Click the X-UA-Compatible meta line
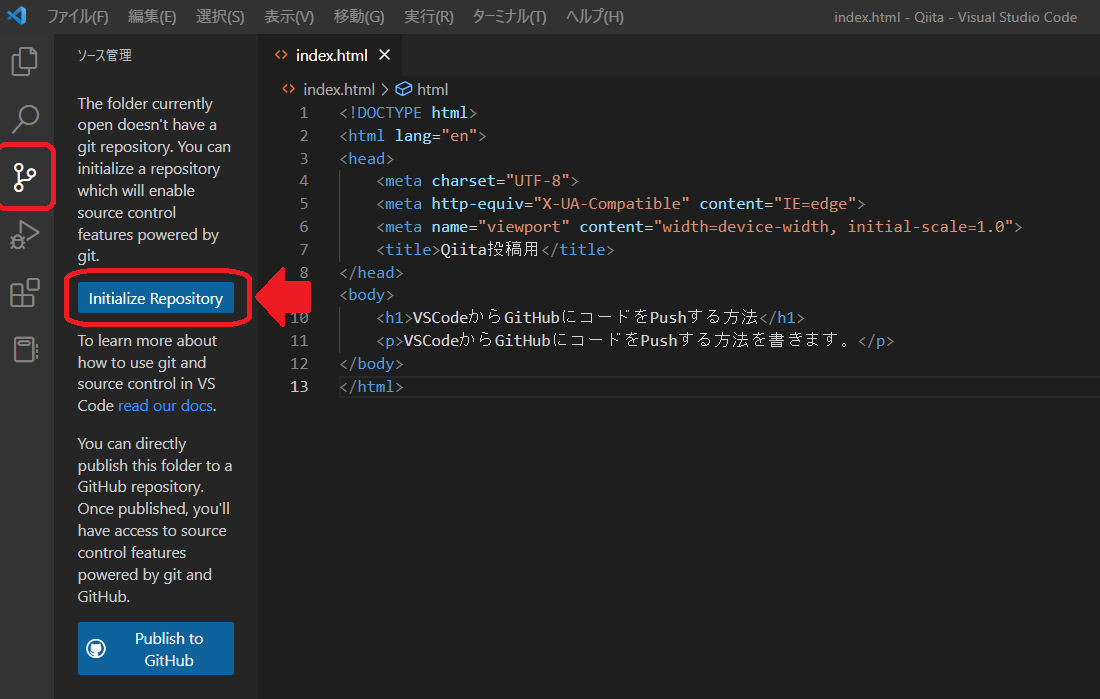 click(621, 204)
